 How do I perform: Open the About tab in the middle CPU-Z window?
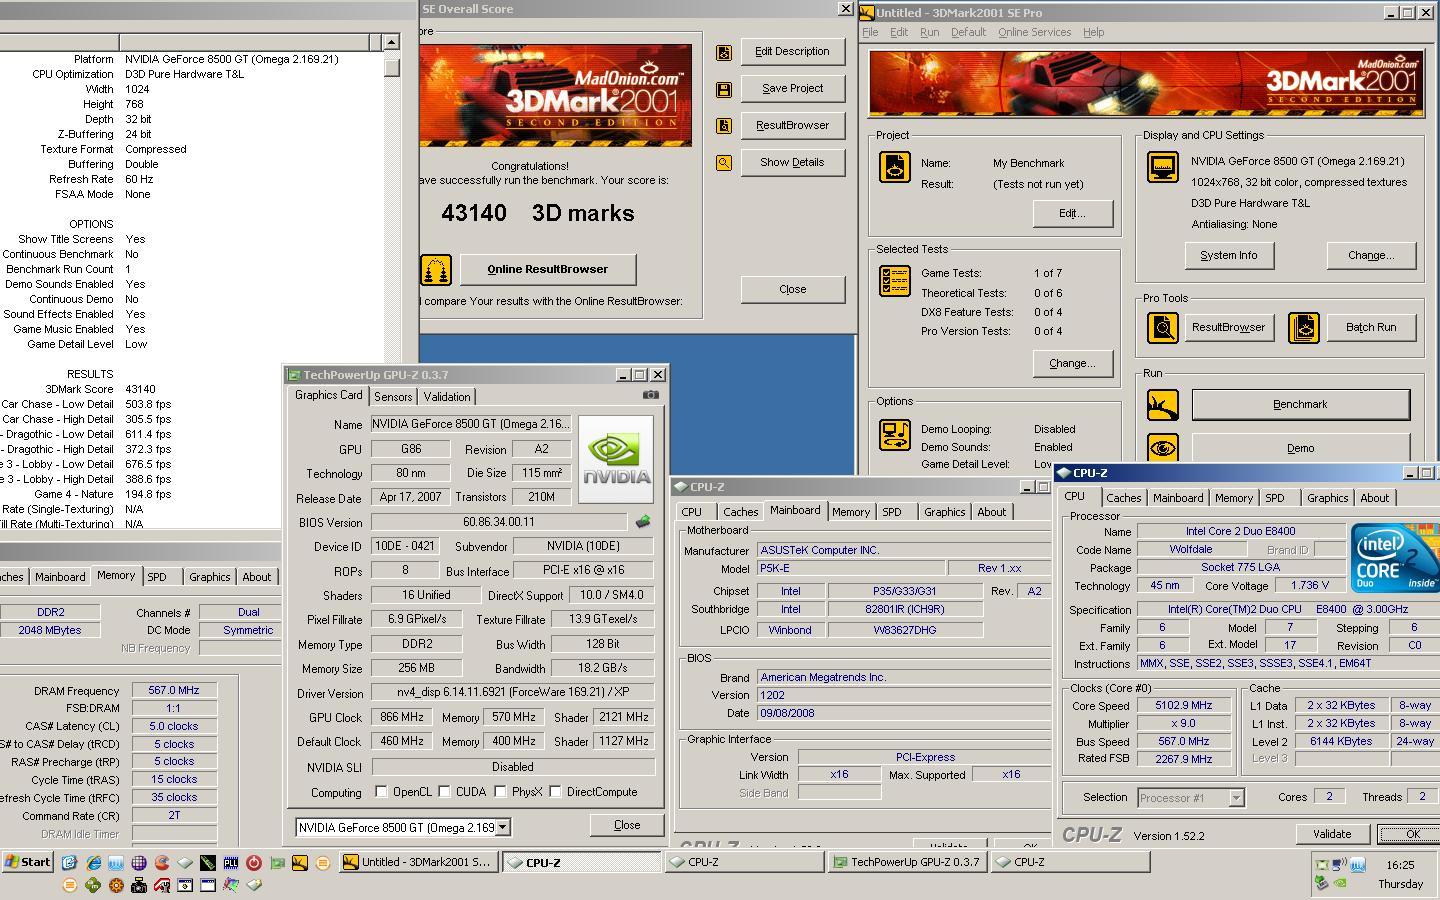tap(991, 512)
